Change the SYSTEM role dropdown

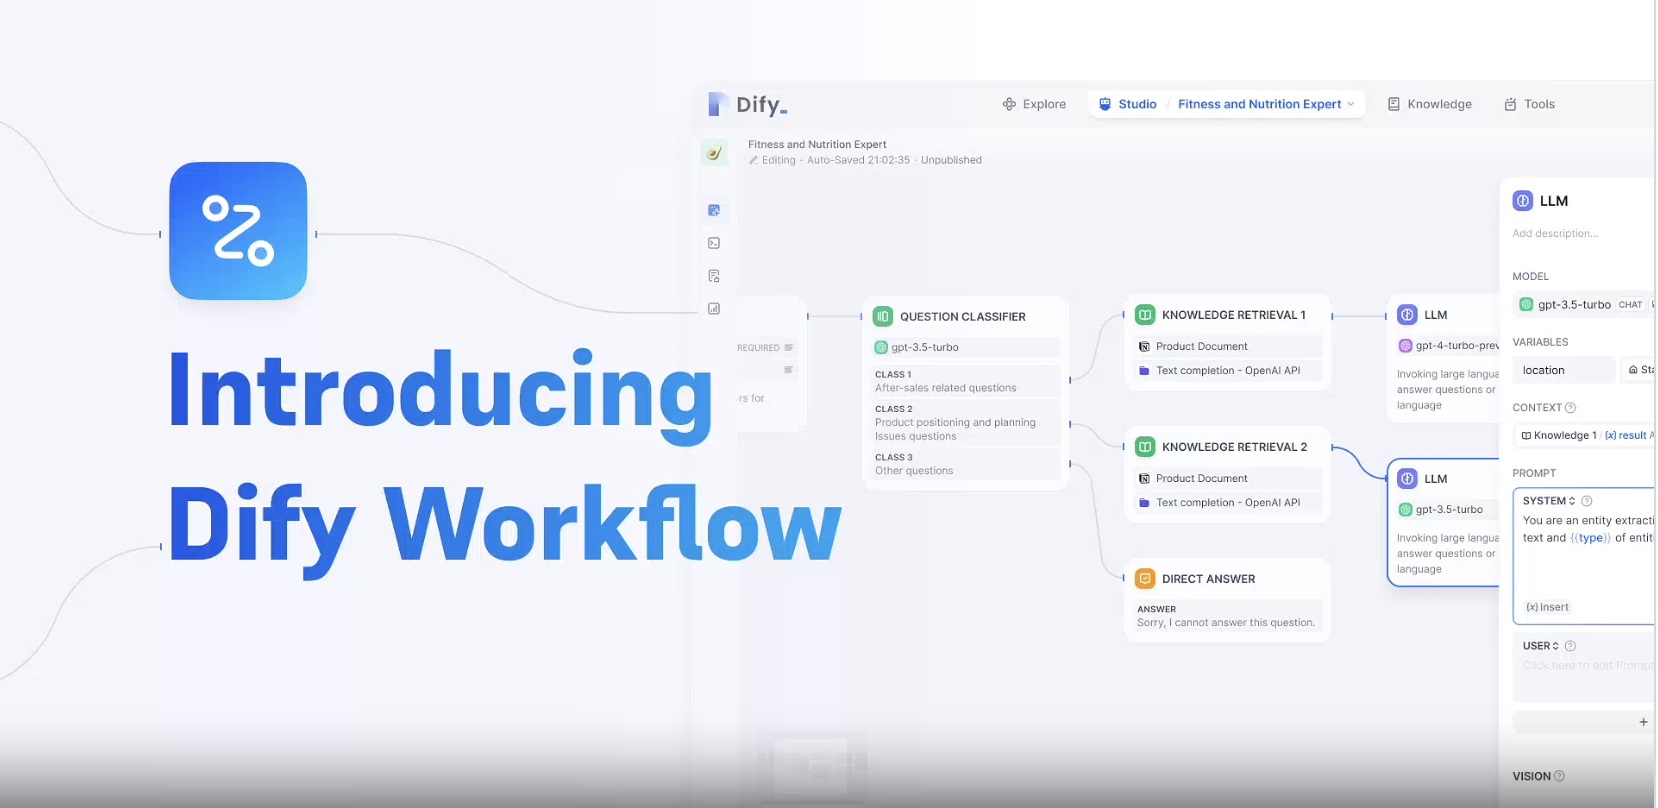[1549, 501]
